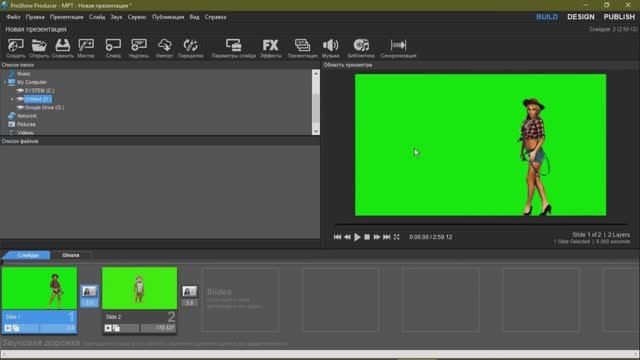This screenshot has height=360, width=640.
Task: Stop the preview playback
Action: (367, 237)
